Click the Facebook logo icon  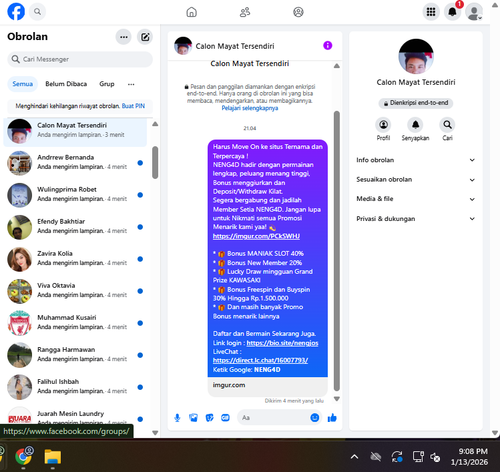[16, 12]
